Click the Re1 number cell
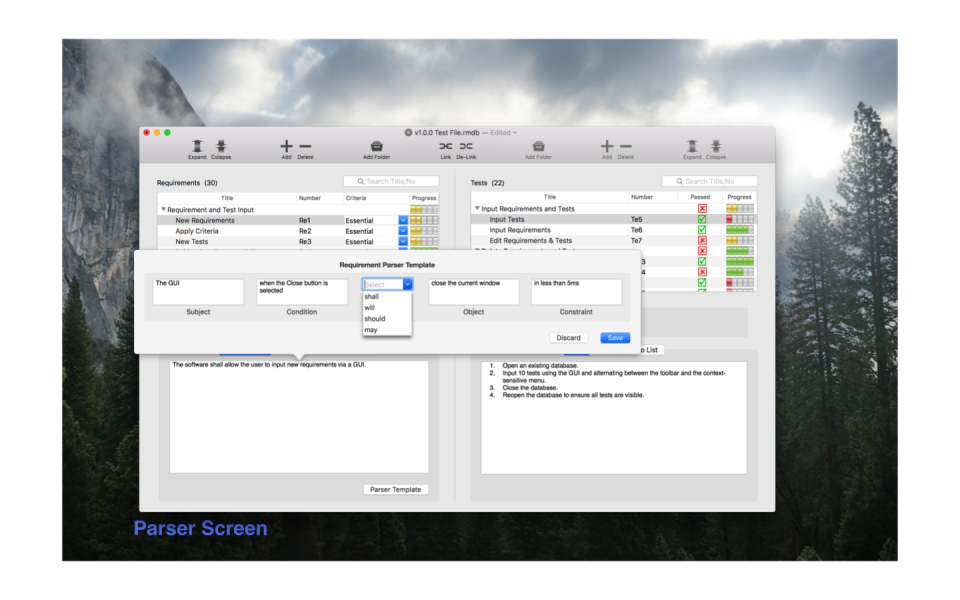This screenshot has height=600, width=960. point(305,220)
